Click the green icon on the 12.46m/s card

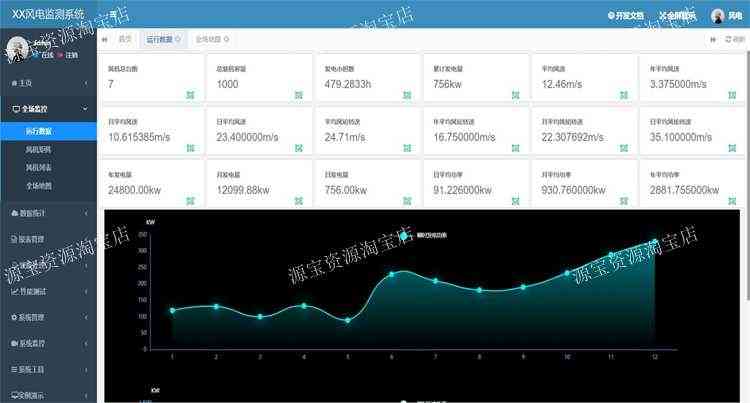pyautogui.click(x=624, y=95)
